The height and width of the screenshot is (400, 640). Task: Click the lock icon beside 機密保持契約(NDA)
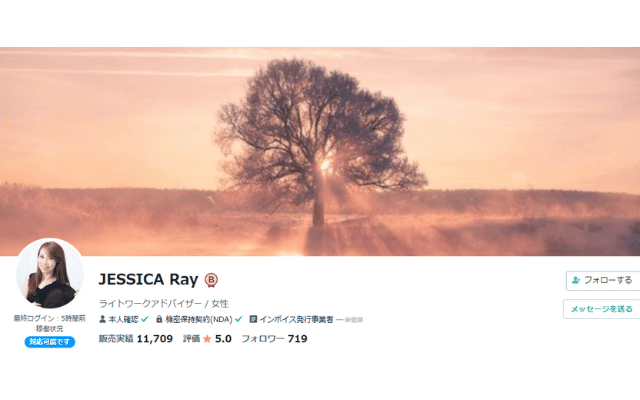click(159, 319)
